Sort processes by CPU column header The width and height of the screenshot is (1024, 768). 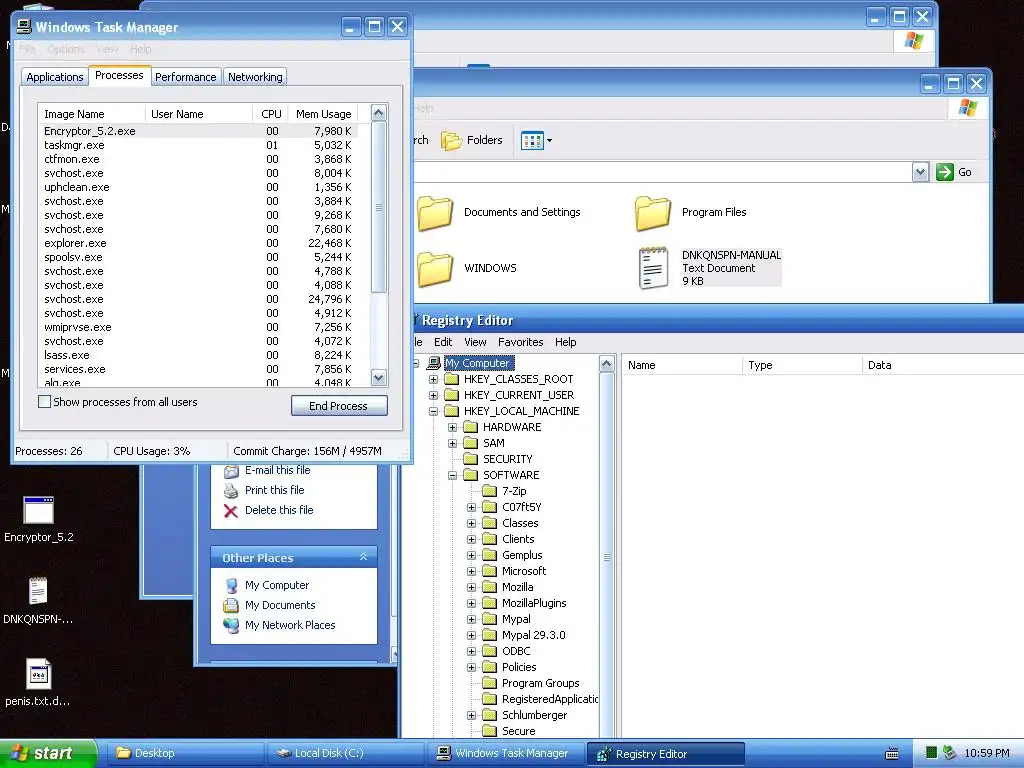pyautogui.click(x=270, y=114)
